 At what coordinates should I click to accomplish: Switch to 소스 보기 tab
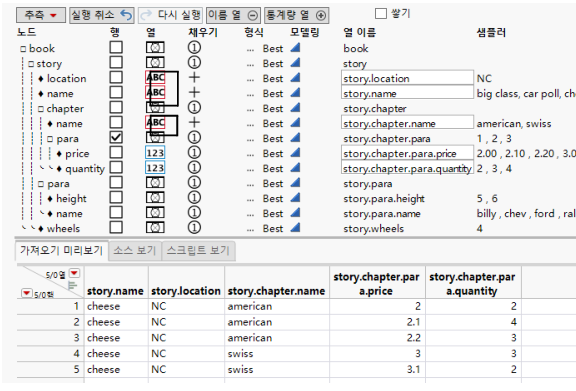pos(135,251)
